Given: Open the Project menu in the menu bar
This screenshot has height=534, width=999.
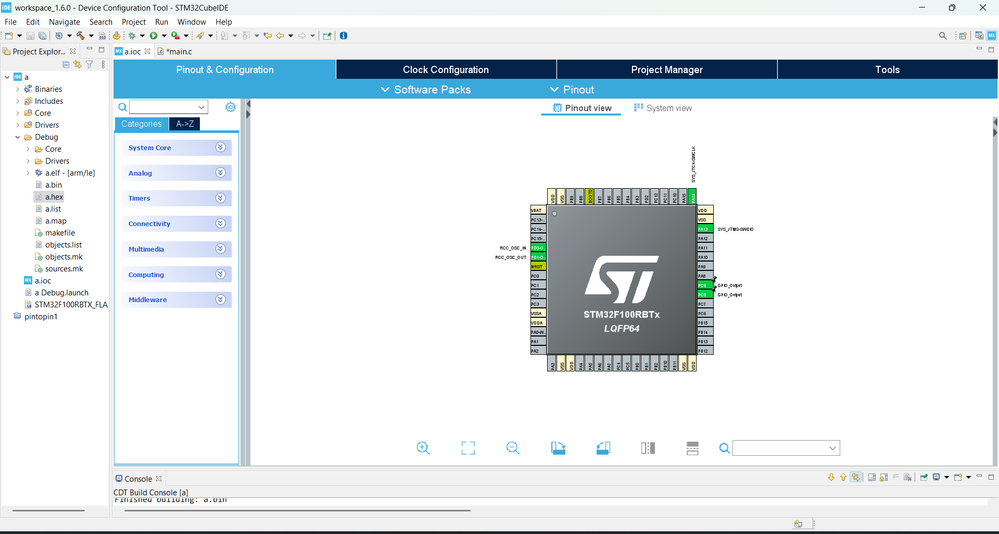Looking at the screenshot, I should coord(133,21).
